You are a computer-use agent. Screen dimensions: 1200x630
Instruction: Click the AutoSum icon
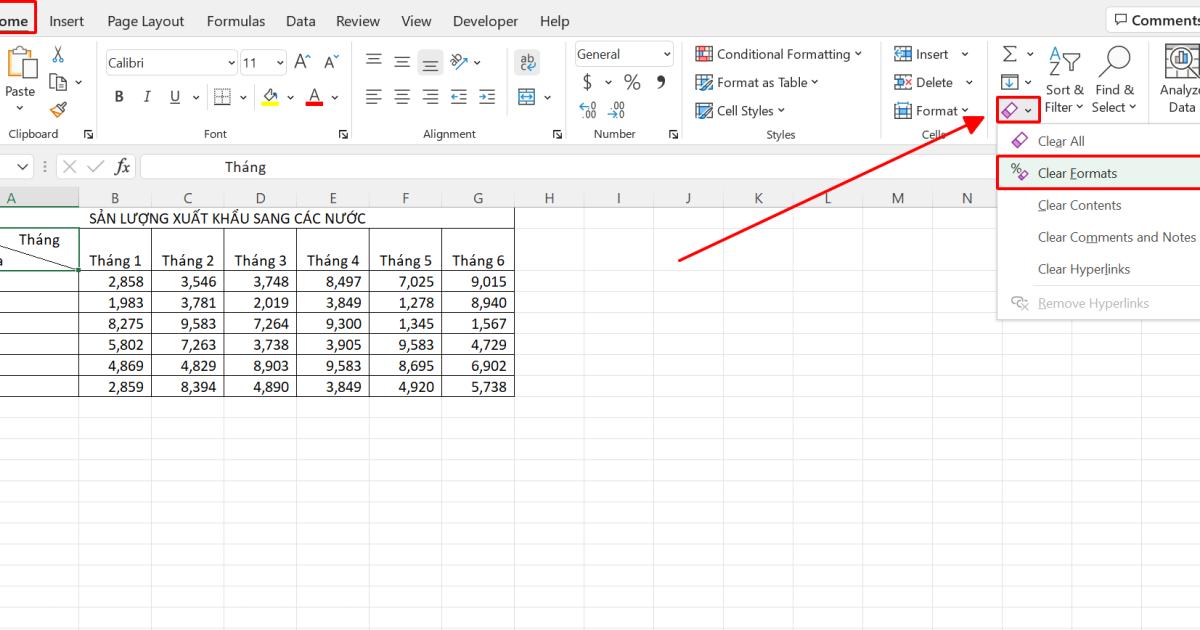click(x=1011, y=53)
